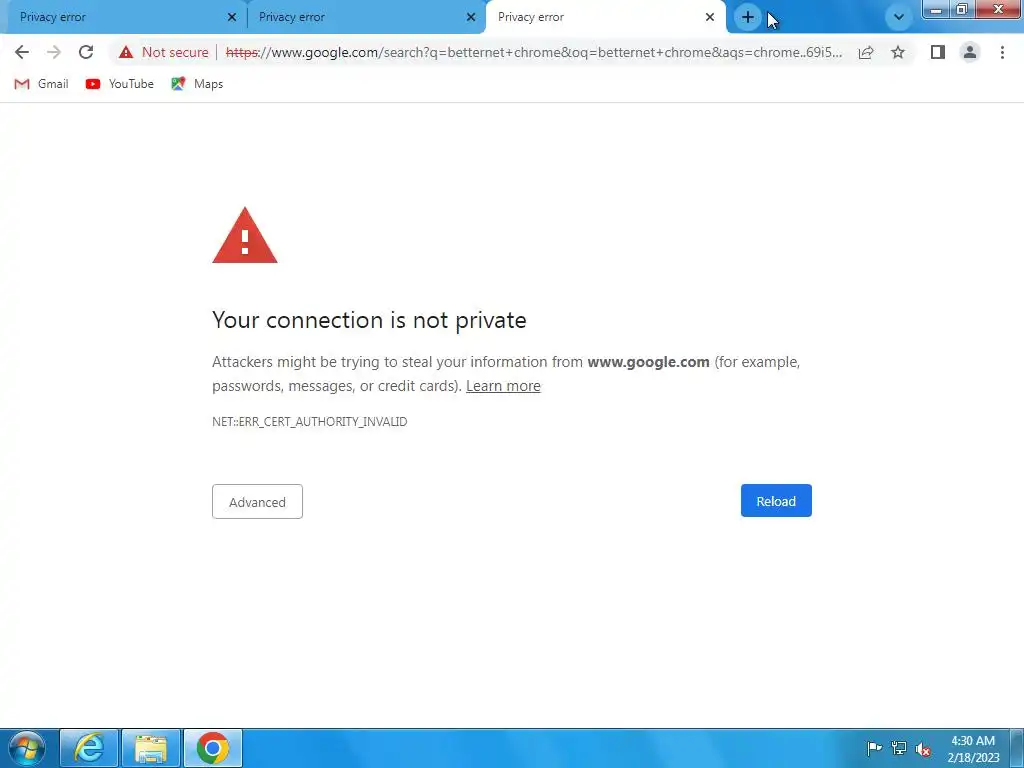This screenshot has width=1024, height=768.
Task: Click the Chrome taskbar icon
Action: point(213,748)
